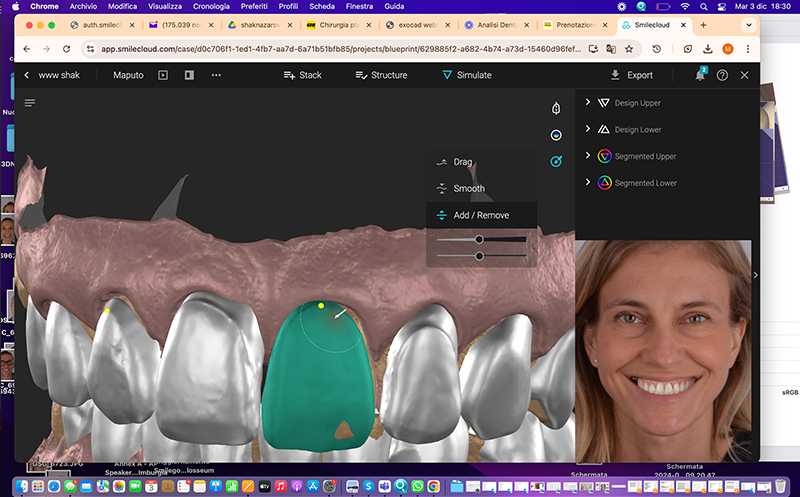This screenshot has width=800, height=497.
Task: Activate the cyan sculpt tool icon
Action: click(x=556, y=161)
